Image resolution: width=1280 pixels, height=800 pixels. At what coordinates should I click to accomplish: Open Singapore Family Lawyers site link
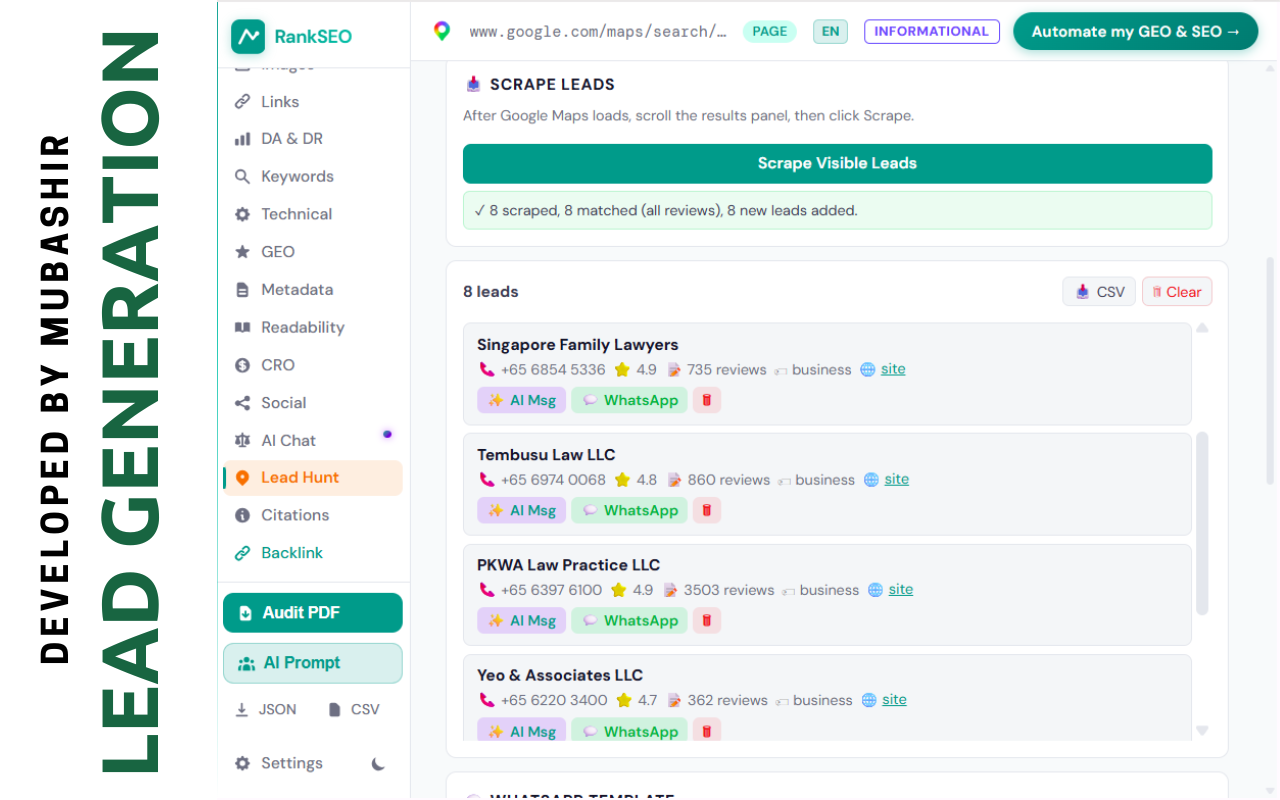pos(893,369)
